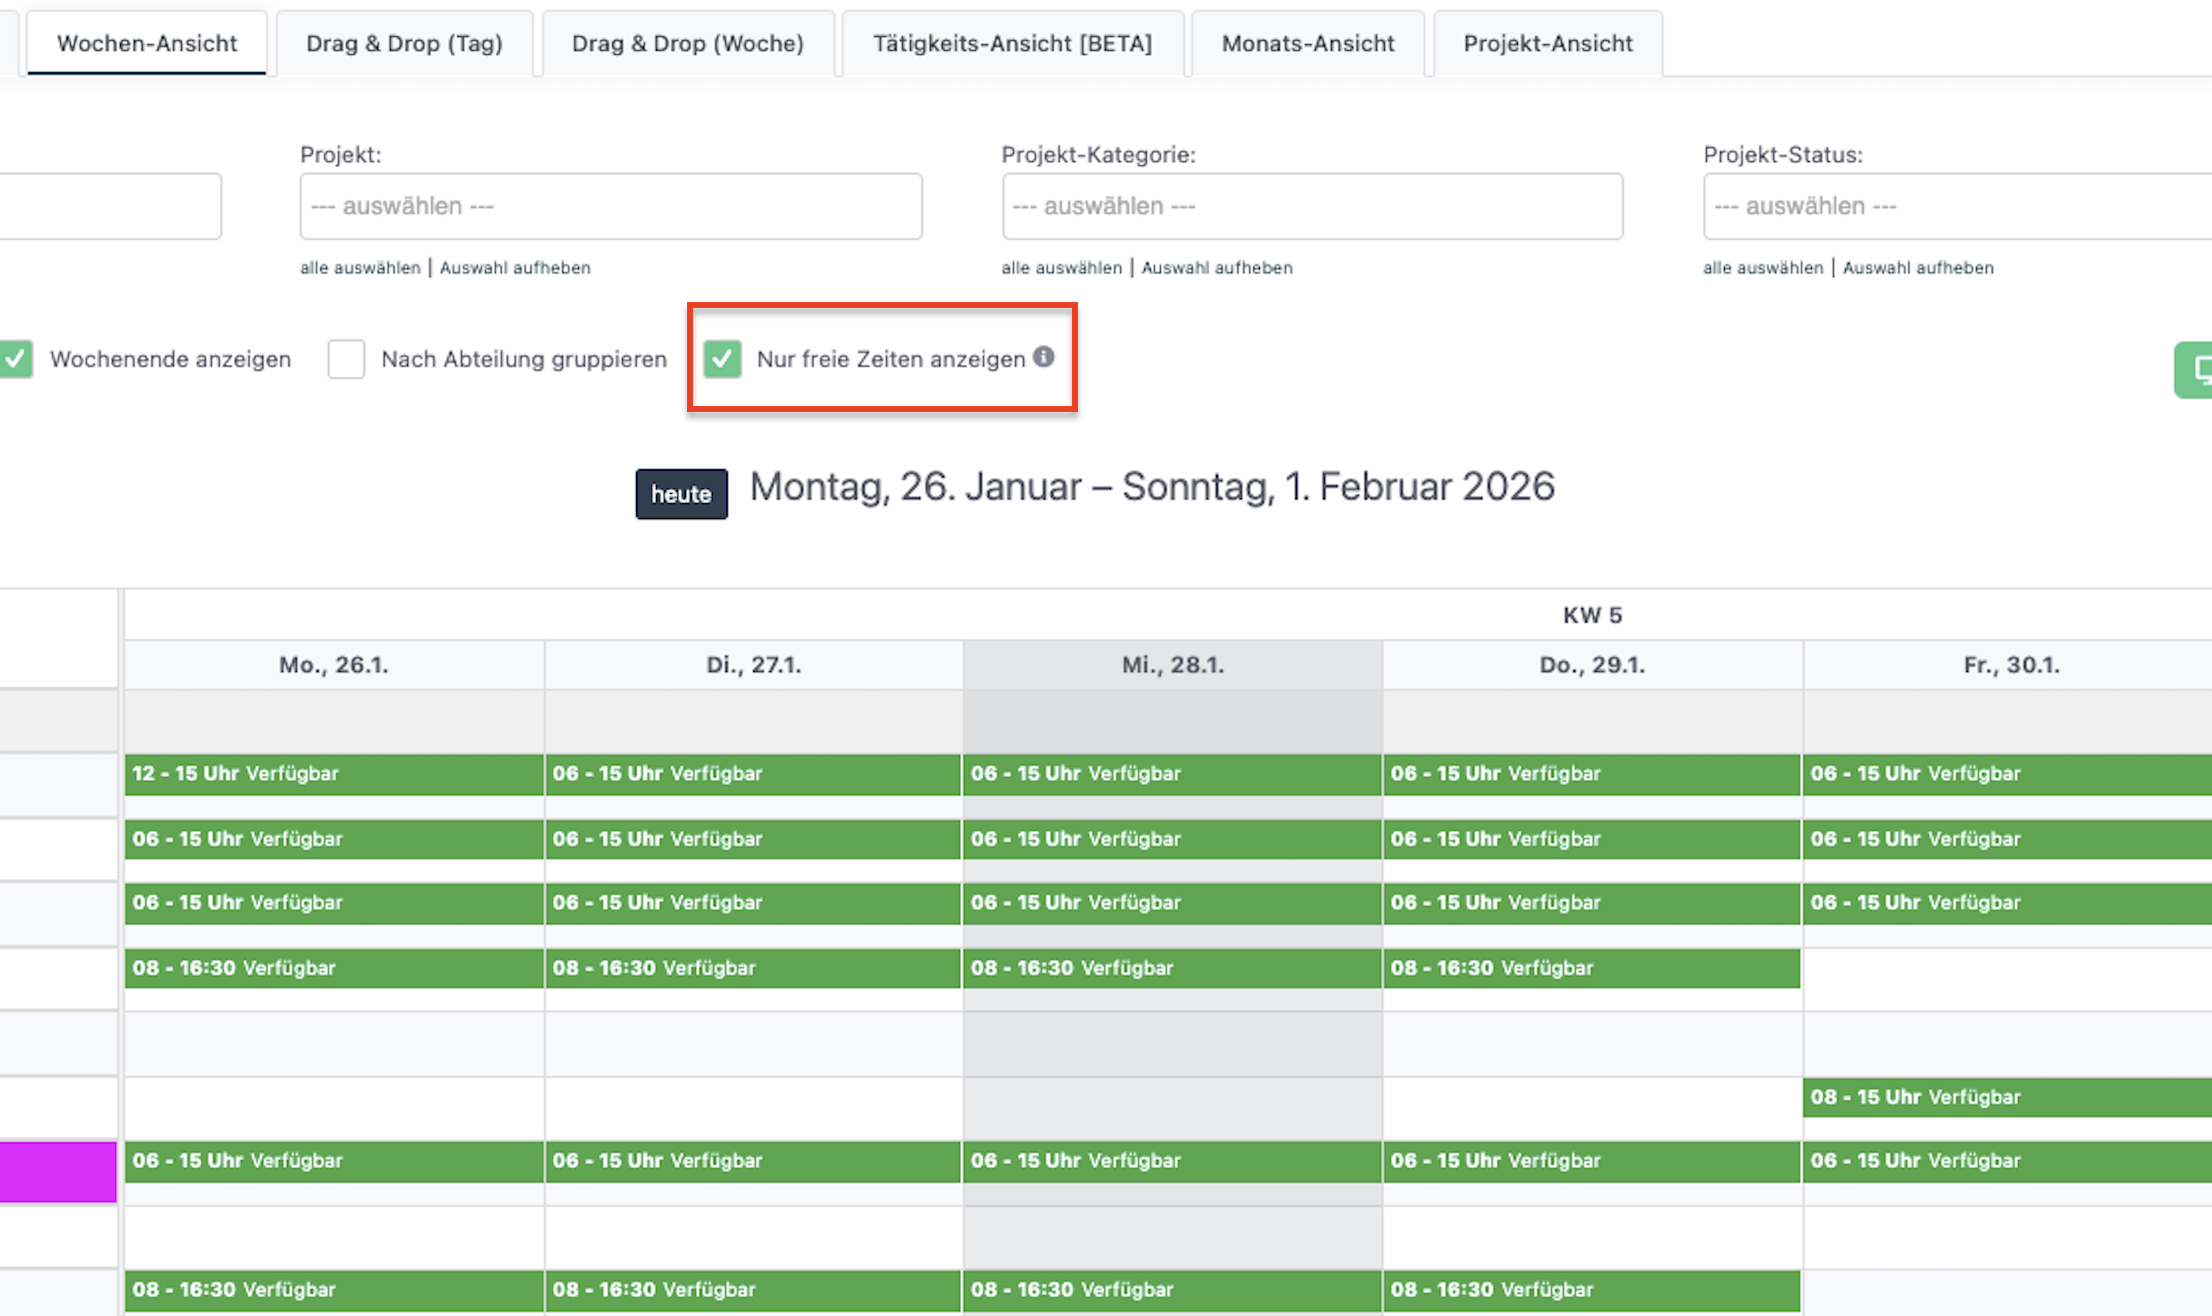Click alle auswählen under Projekt
Screen dimensions: 2212x1316
360,268
